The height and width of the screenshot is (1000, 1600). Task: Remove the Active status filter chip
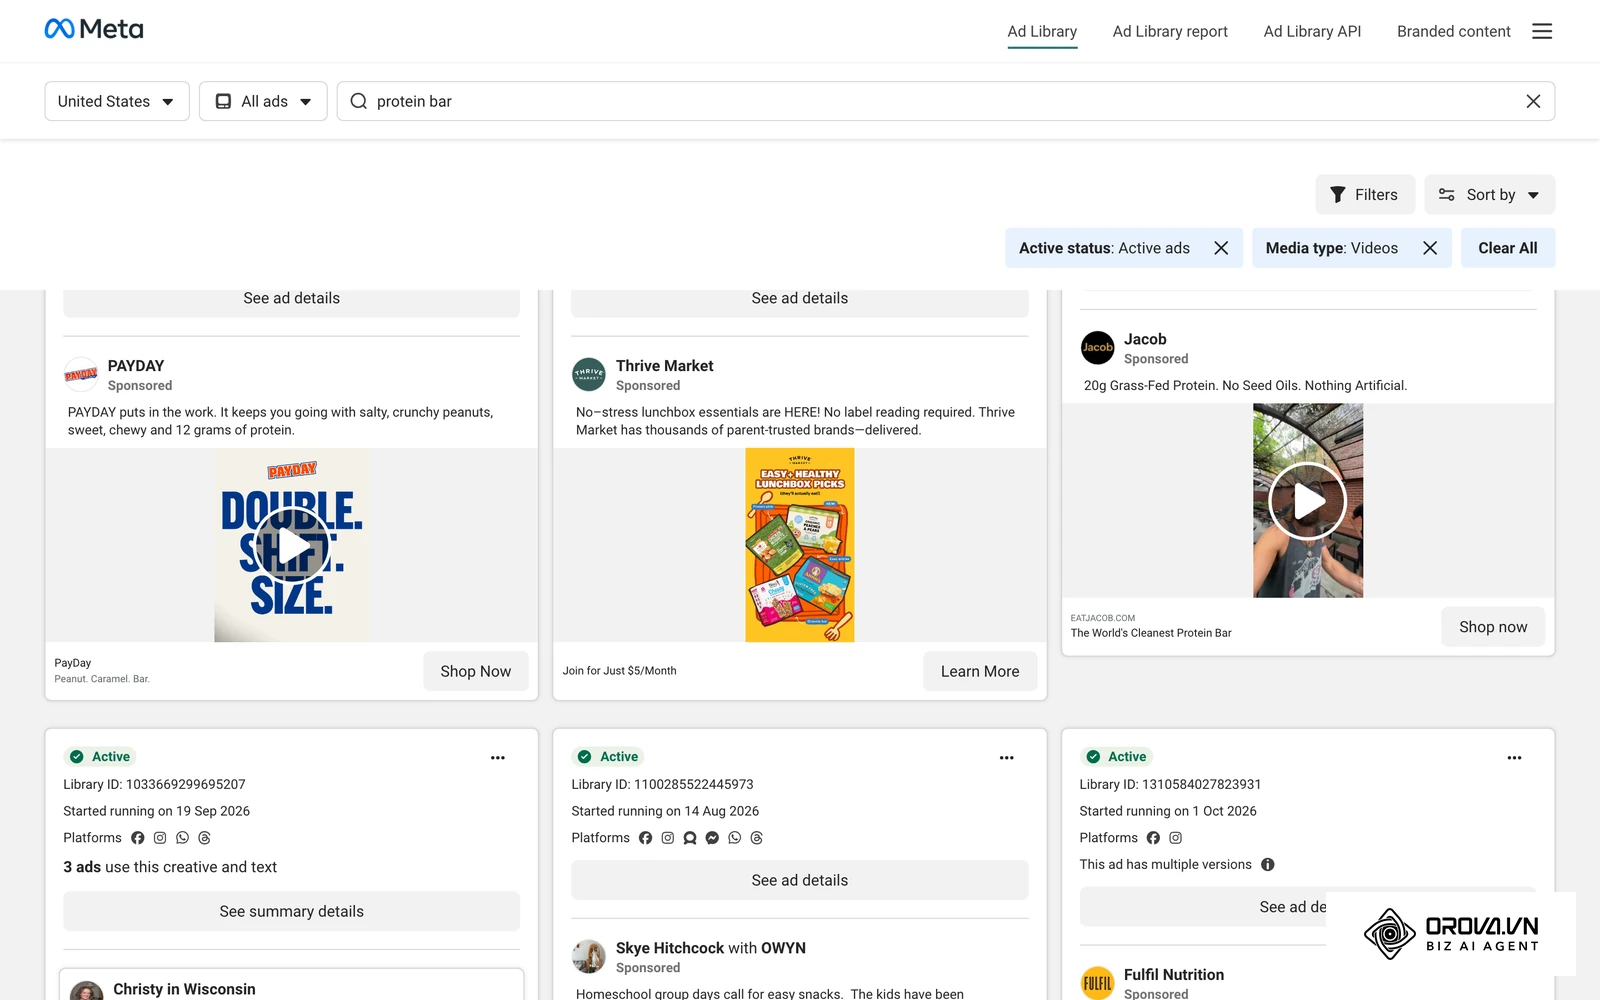(1221, 248)
